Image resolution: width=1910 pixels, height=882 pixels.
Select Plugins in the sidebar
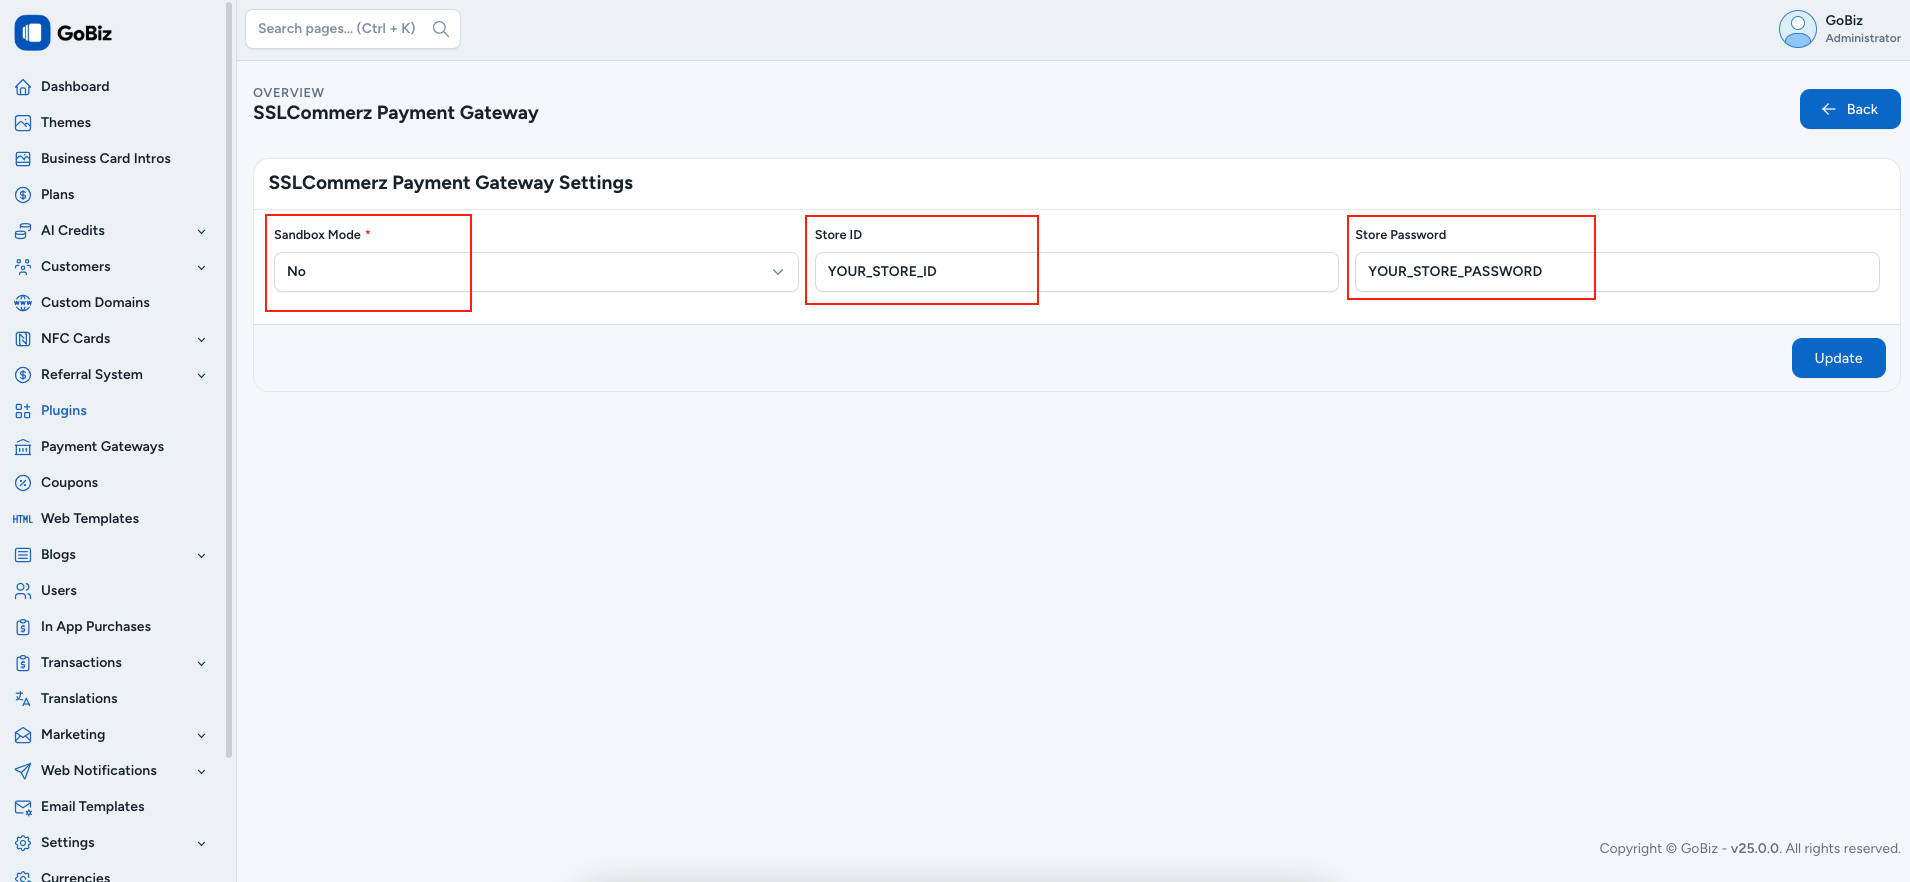click(x=112, y=411)
